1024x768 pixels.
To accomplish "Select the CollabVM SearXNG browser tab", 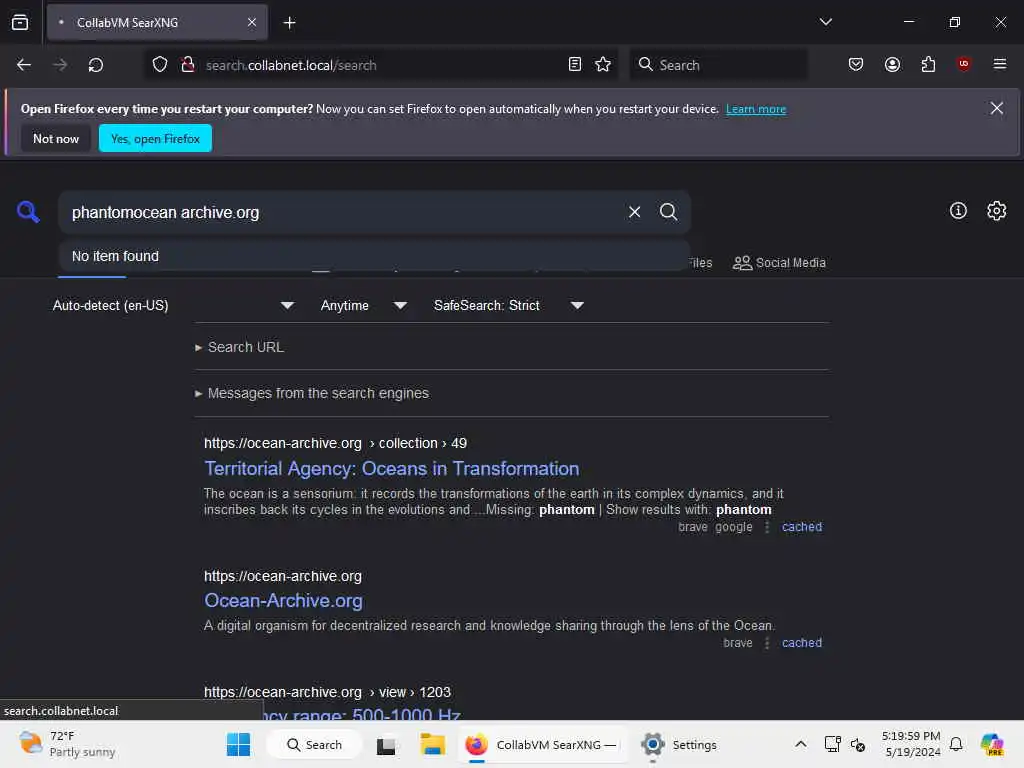I will point(157,22).
